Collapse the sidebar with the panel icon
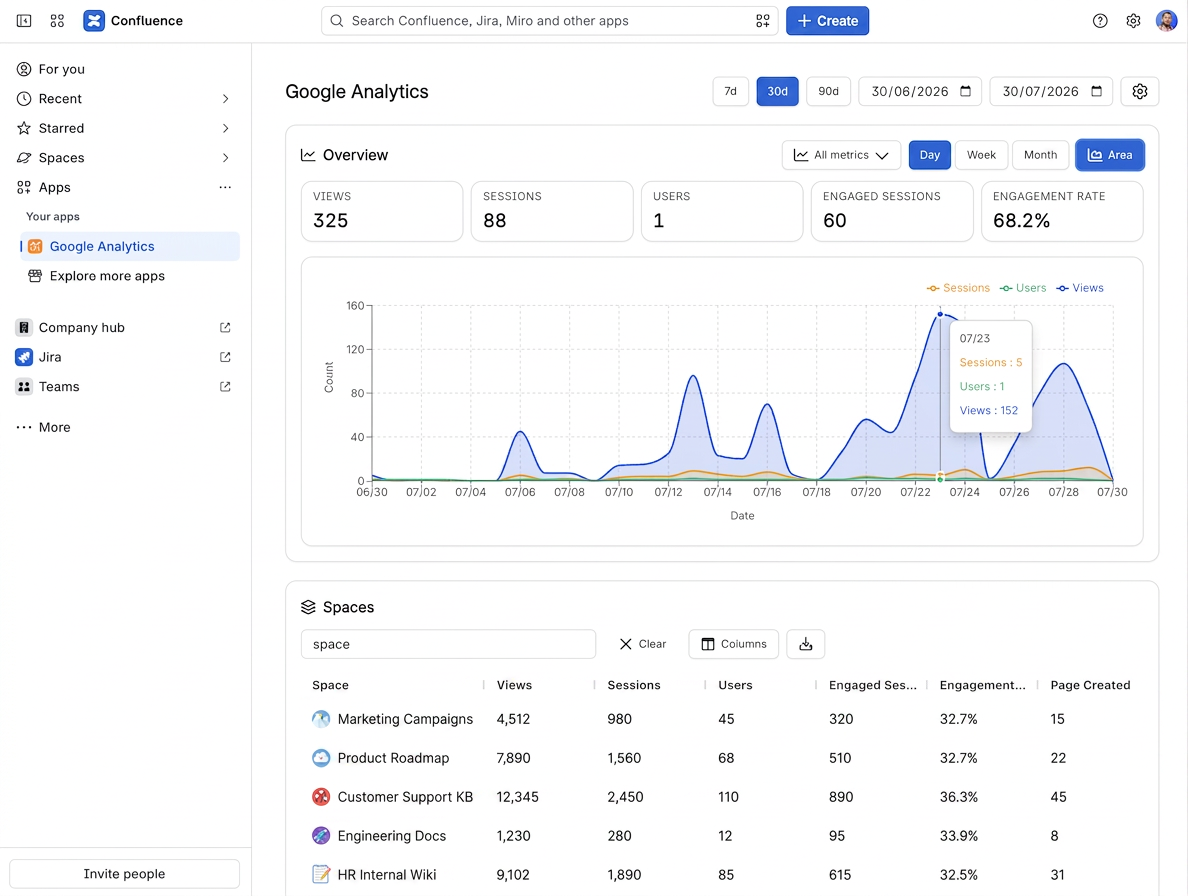 tap(24, 20)
